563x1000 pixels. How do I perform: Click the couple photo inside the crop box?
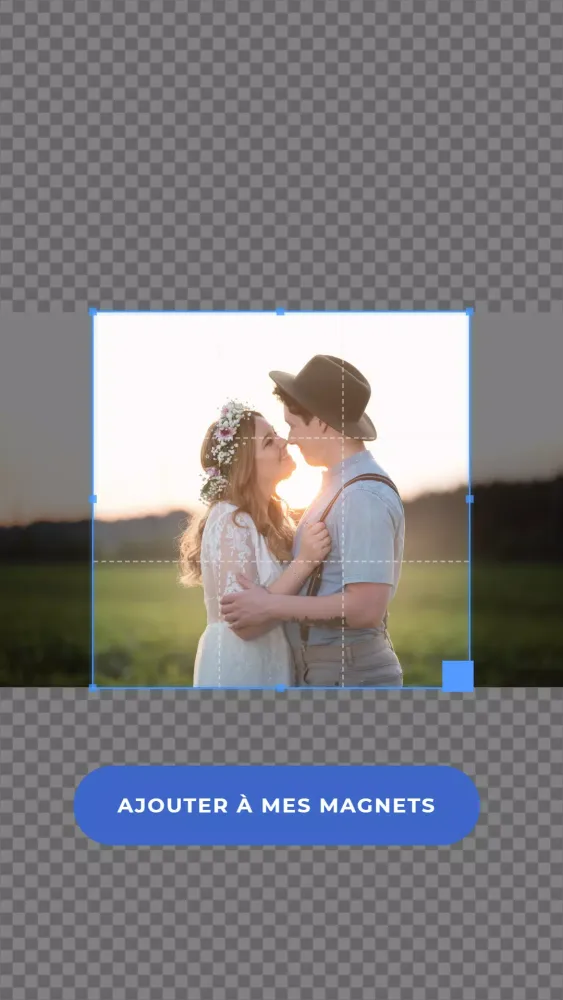point(281,499)
